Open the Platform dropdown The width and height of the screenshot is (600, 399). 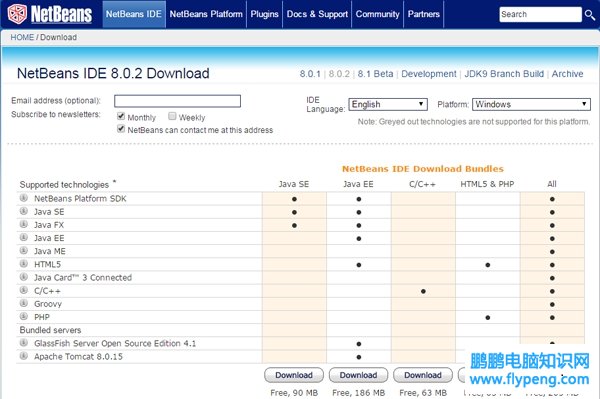click(x=531, y=104)
